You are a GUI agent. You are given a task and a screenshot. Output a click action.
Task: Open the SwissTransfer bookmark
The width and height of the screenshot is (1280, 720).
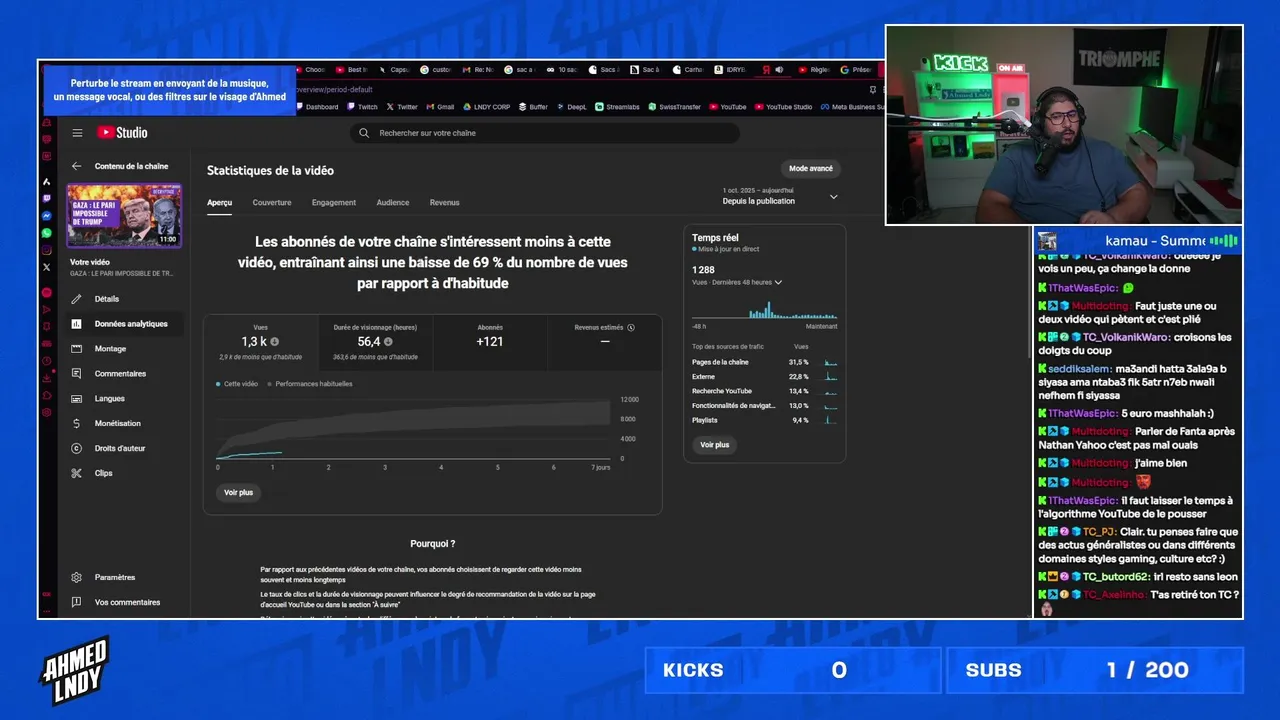[675, 107]
